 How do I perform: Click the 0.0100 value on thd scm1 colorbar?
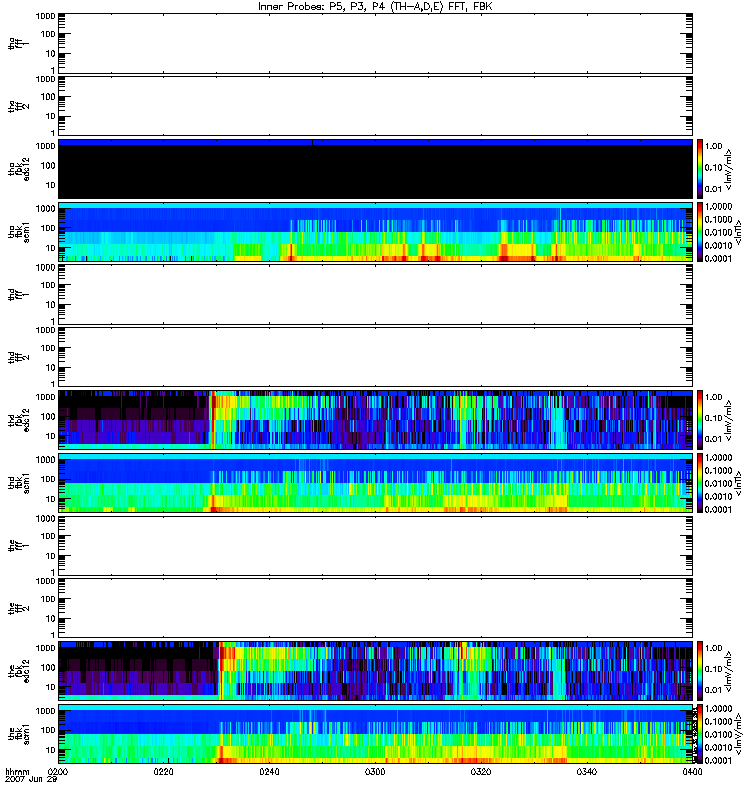pos(718,484)
